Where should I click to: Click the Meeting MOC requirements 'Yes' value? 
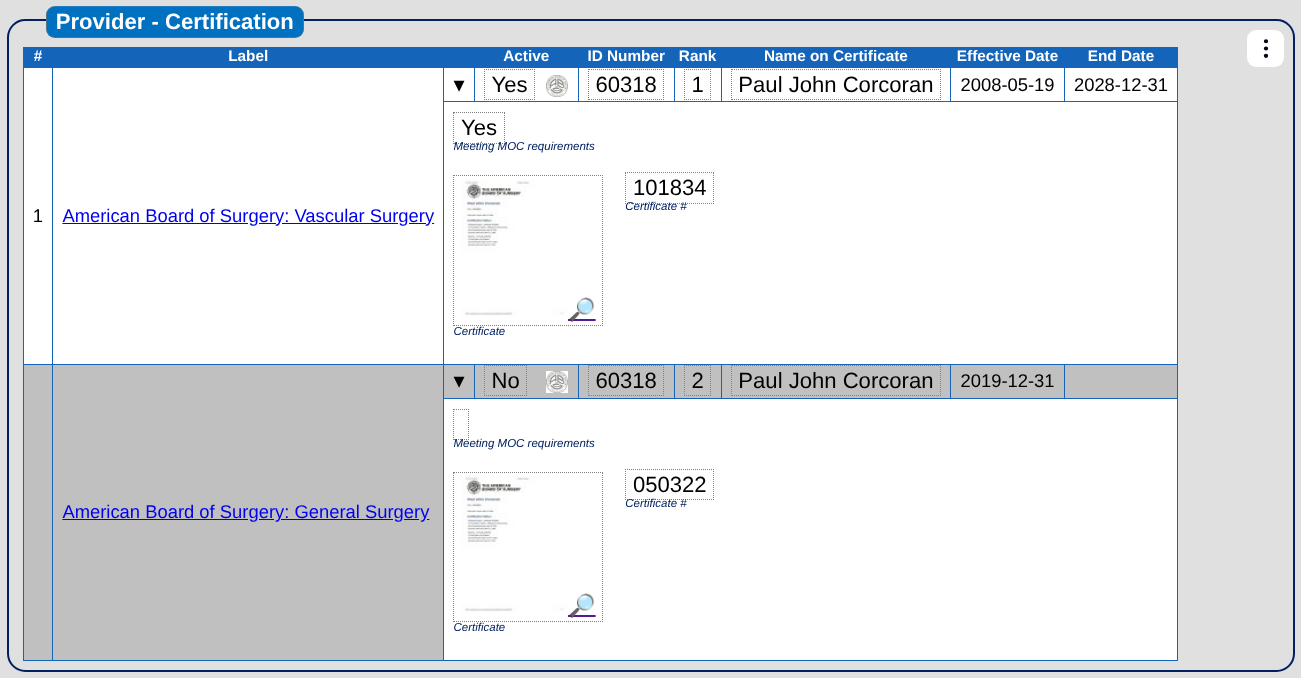click(x=479, y=128)
